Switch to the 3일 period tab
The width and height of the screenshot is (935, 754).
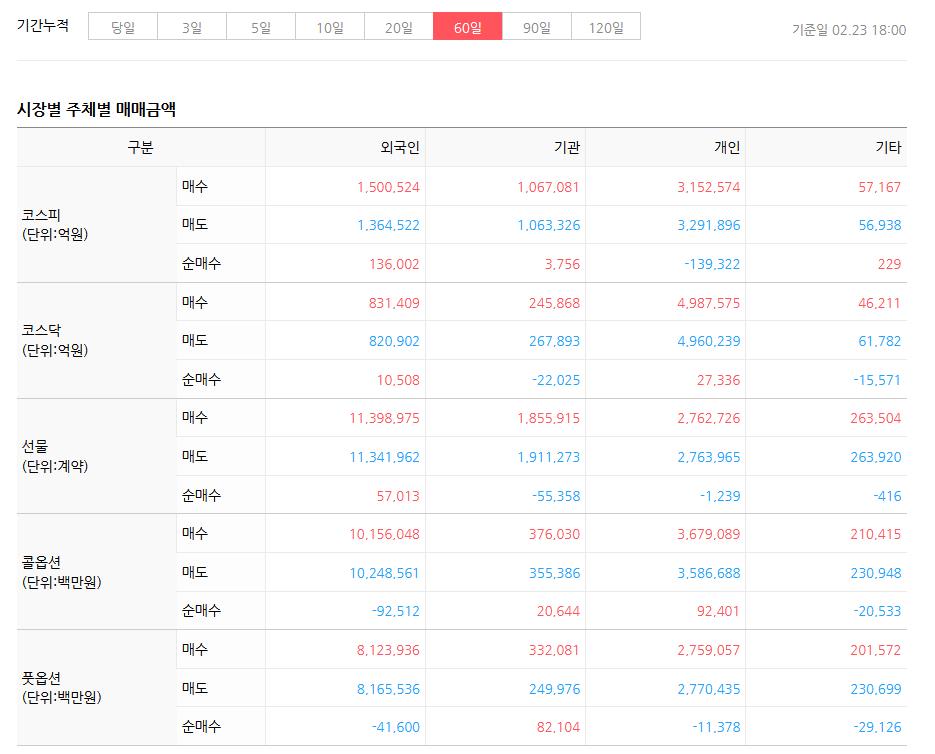(192, 27)
